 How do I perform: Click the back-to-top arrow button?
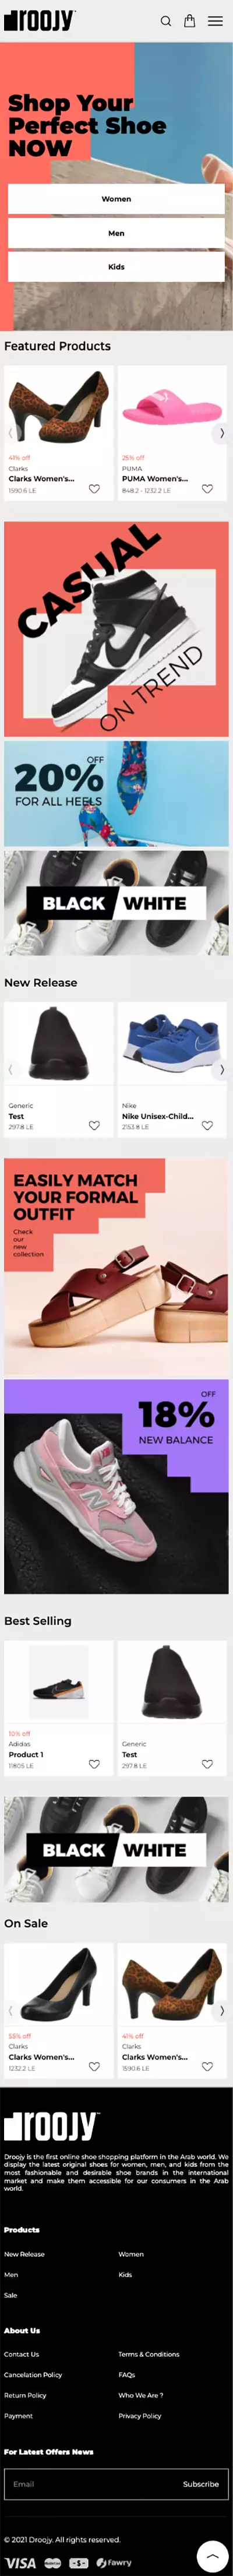tap(212, 2555)
